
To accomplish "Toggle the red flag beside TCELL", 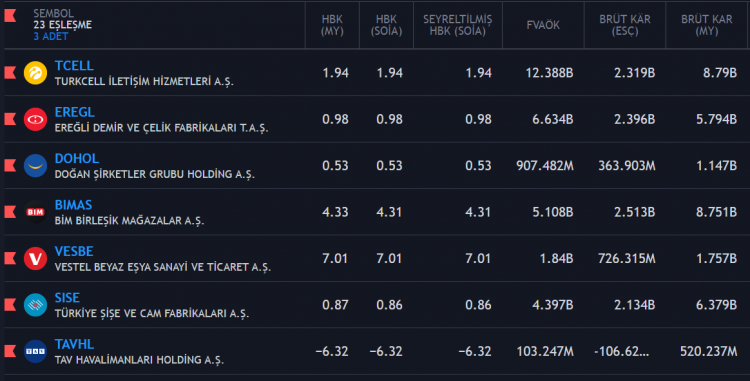I will pos(10,73).
